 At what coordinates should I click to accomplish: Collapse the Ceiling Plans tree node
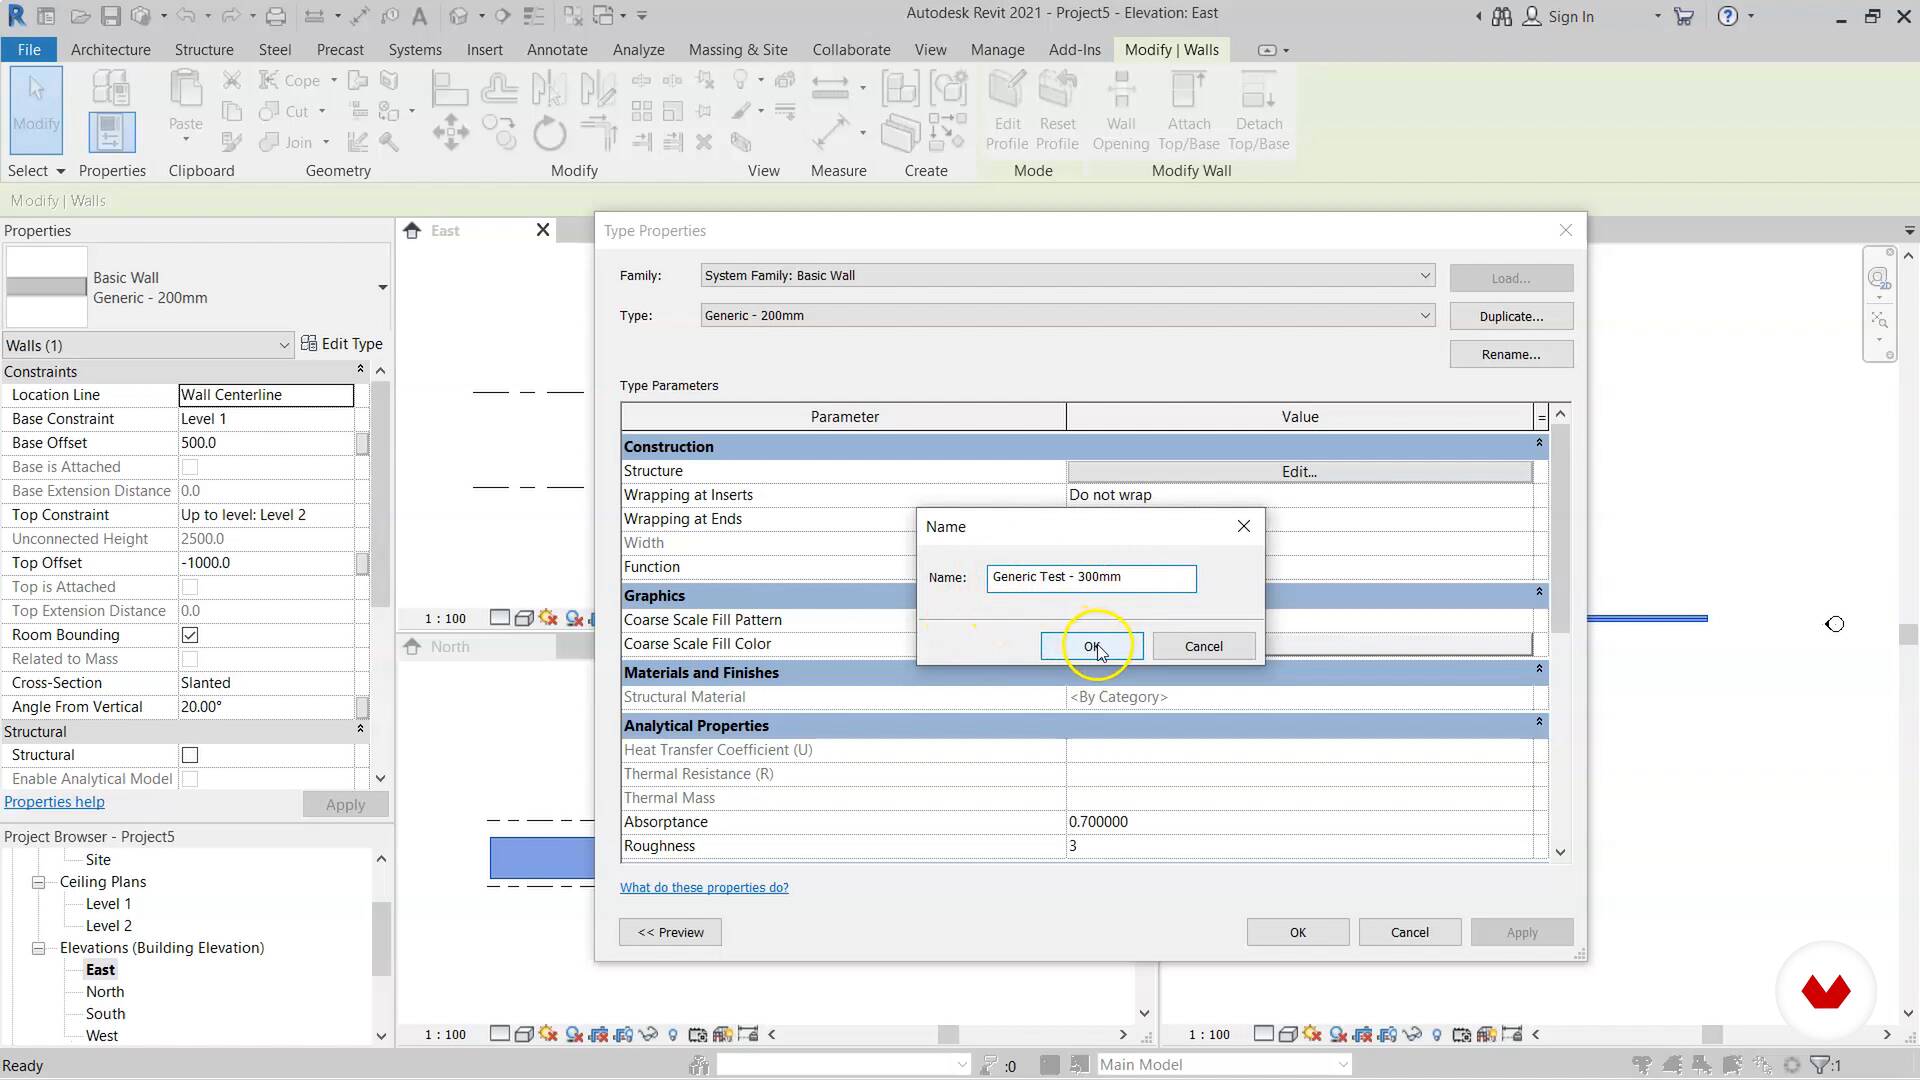click(39, 882)
